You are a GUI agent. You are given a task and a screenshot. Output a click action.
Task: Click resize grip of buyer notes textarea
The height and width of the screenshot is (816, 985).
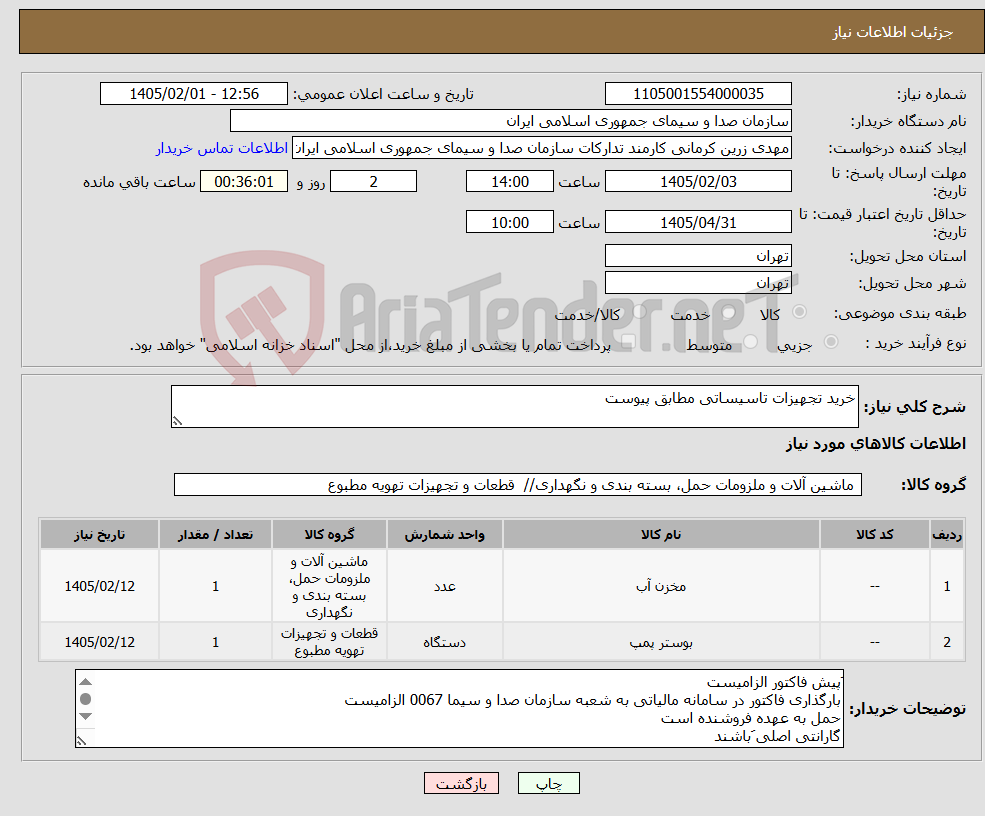click(x=81, y=741)
